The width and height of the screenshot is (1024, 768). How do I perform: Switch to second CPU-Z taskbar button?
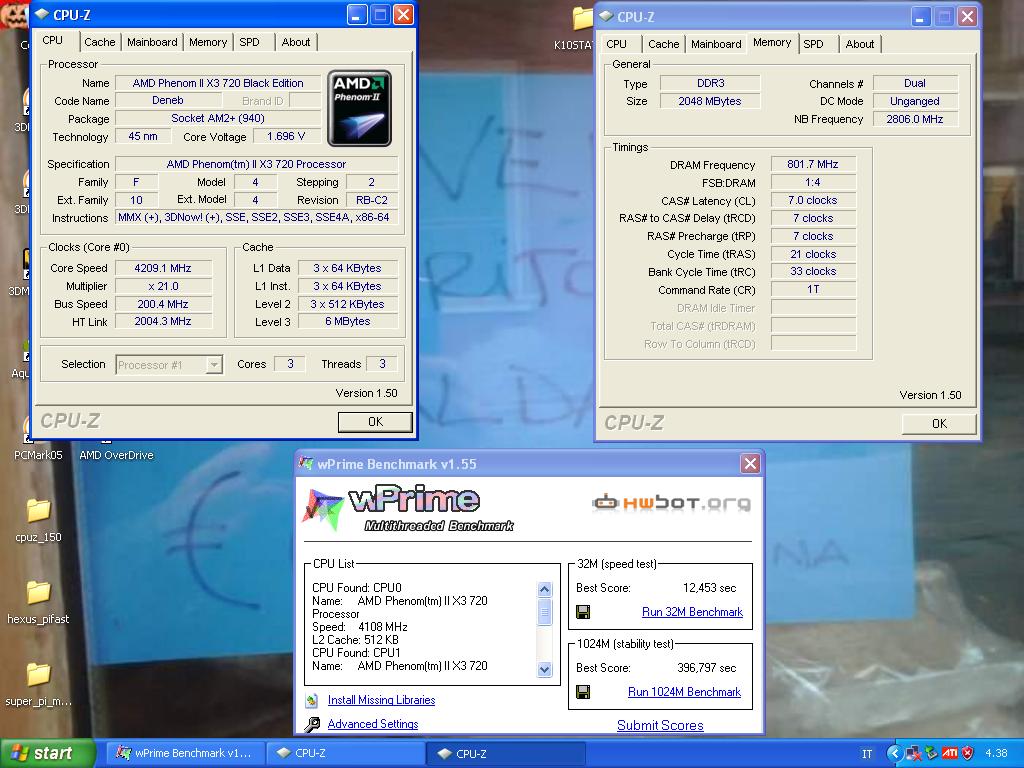[x=505, y=754]
